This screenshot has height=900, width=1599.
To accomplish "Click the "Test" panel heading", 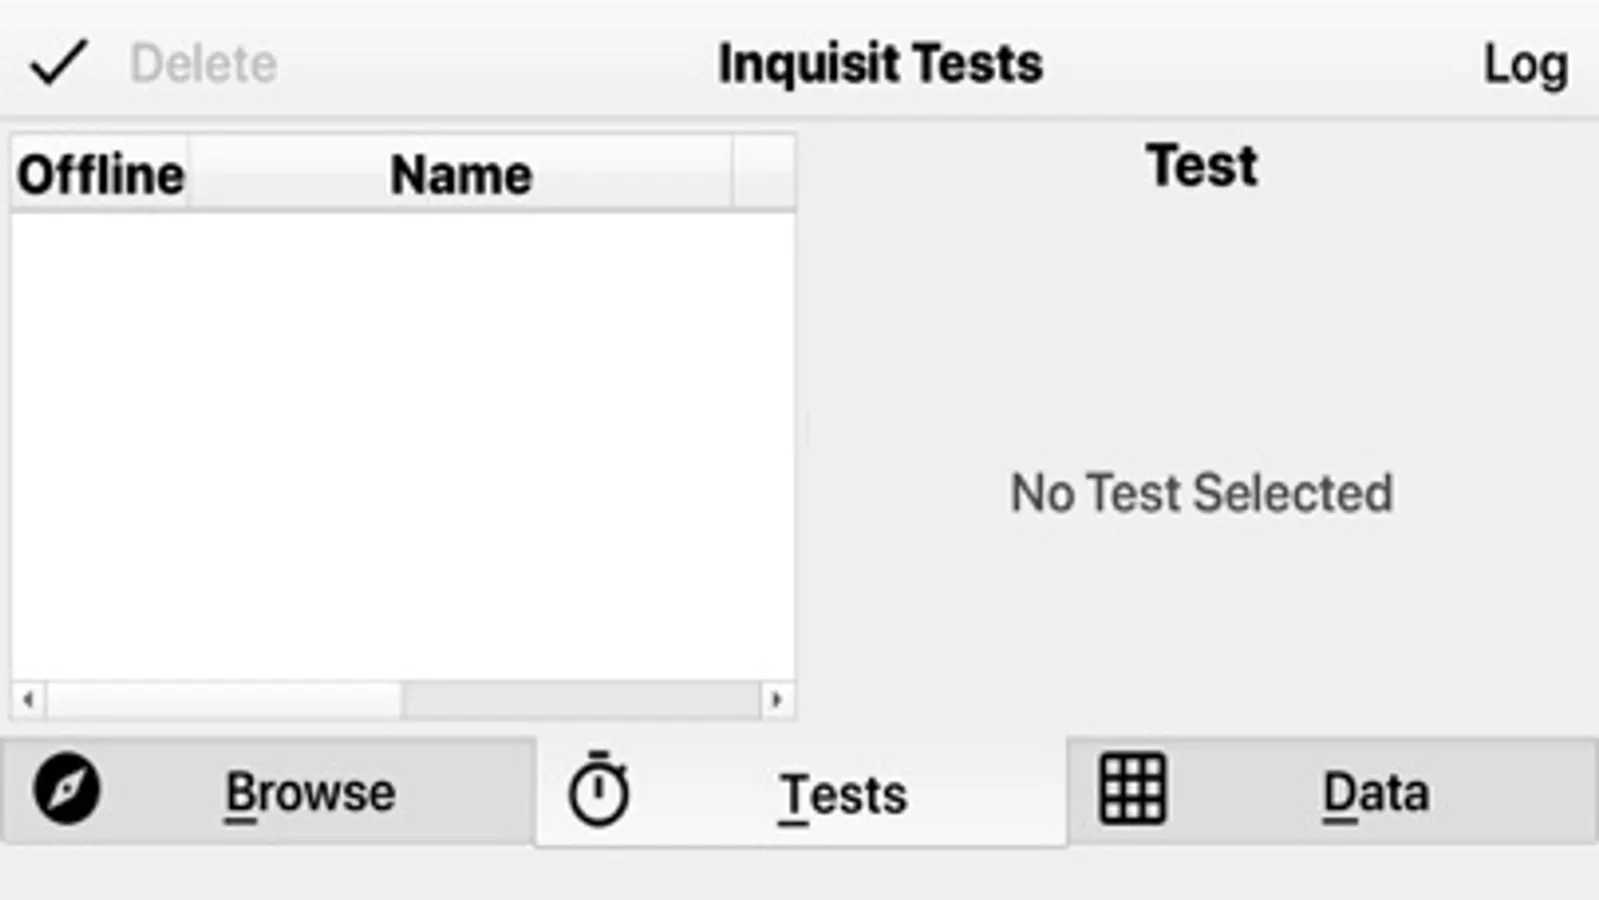I will click(x=1201, y=166).
